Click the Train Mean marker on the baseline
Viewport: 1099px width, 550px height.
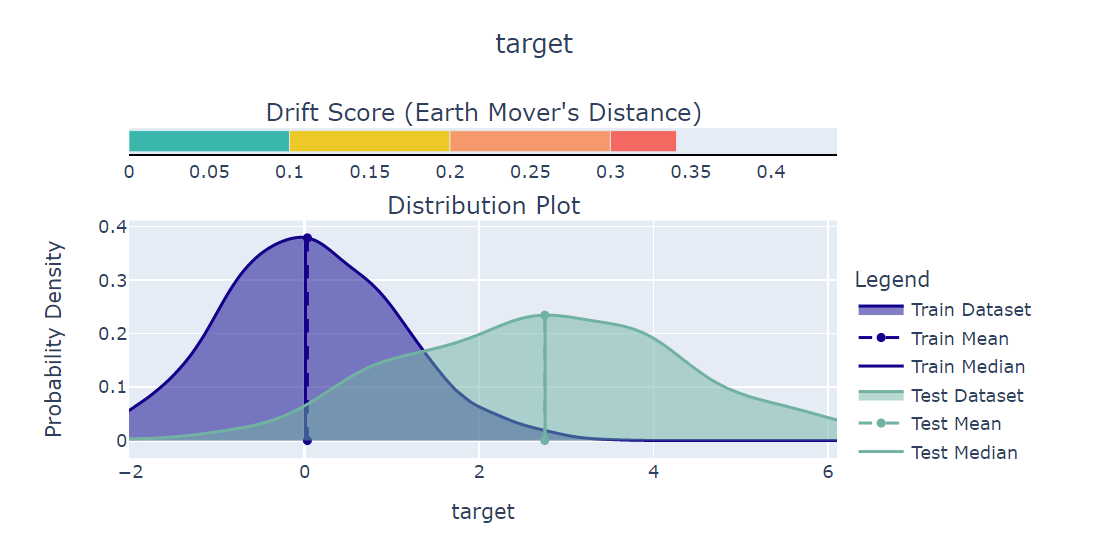pyautogui.click(x=307, y=440)
